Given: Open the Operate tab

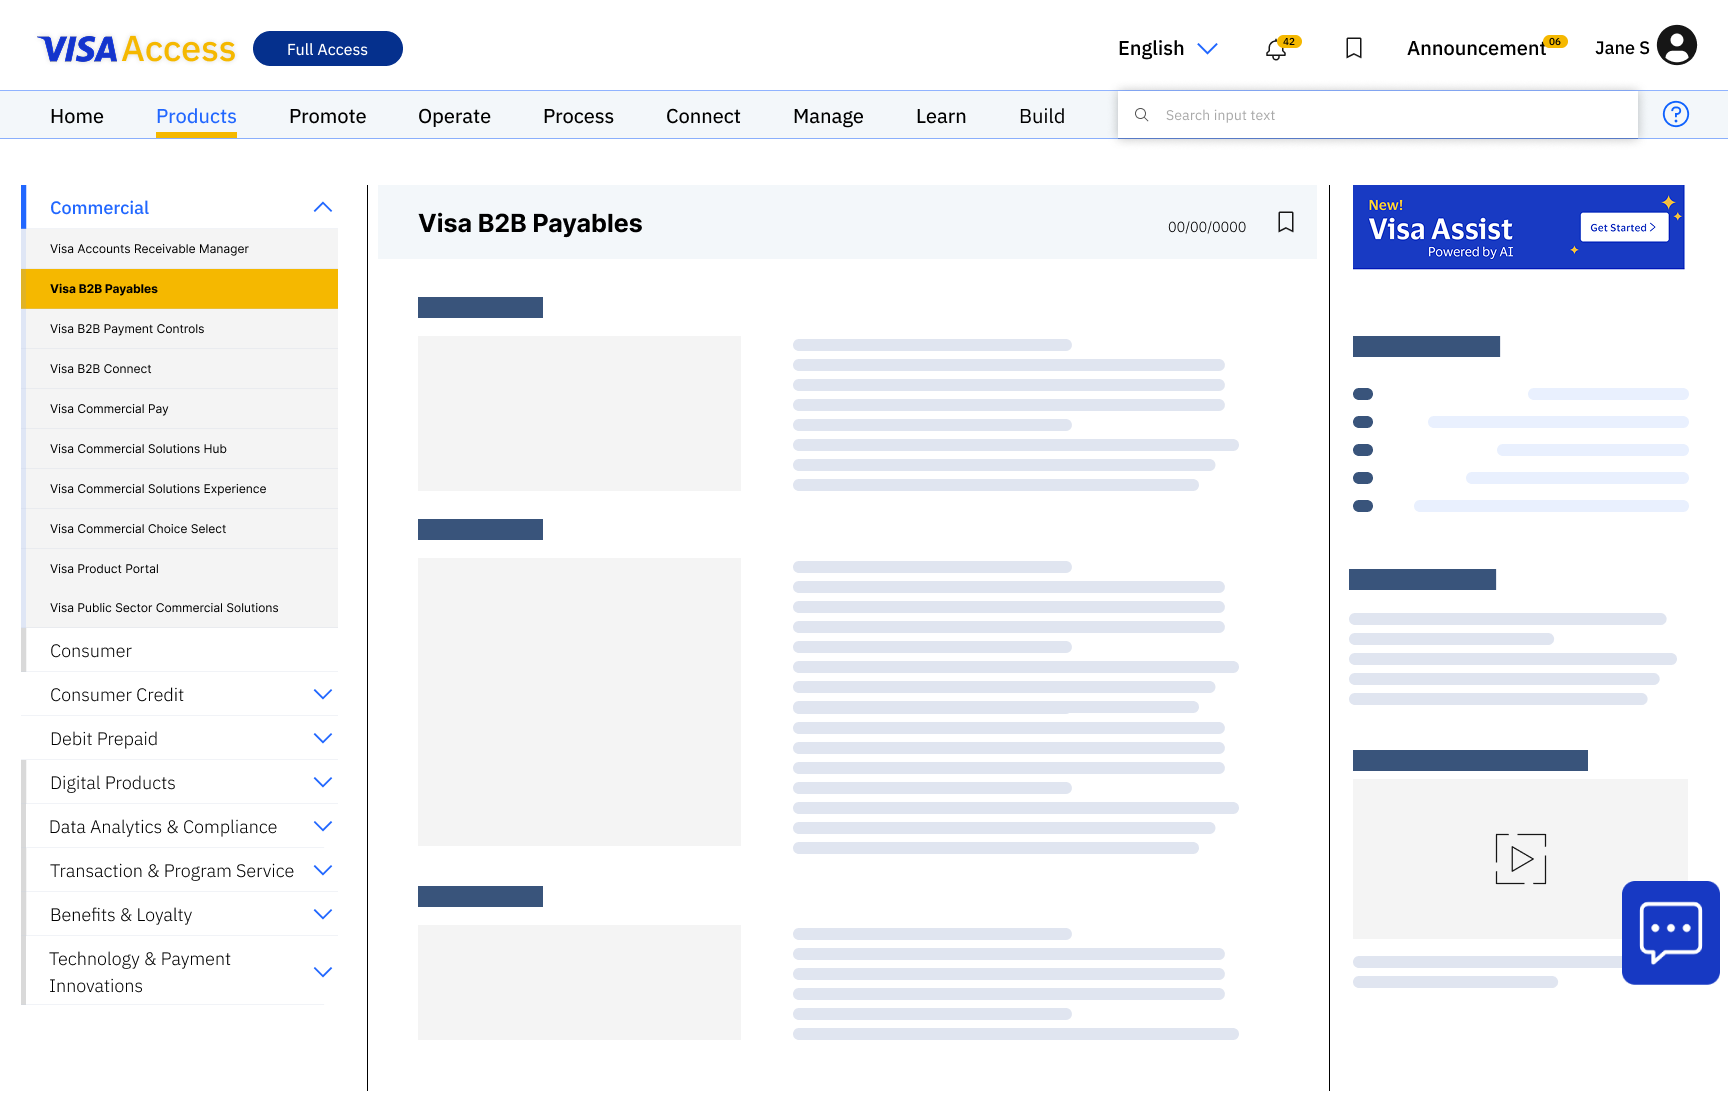Looking at the screenshot, I should coord(454,116).
